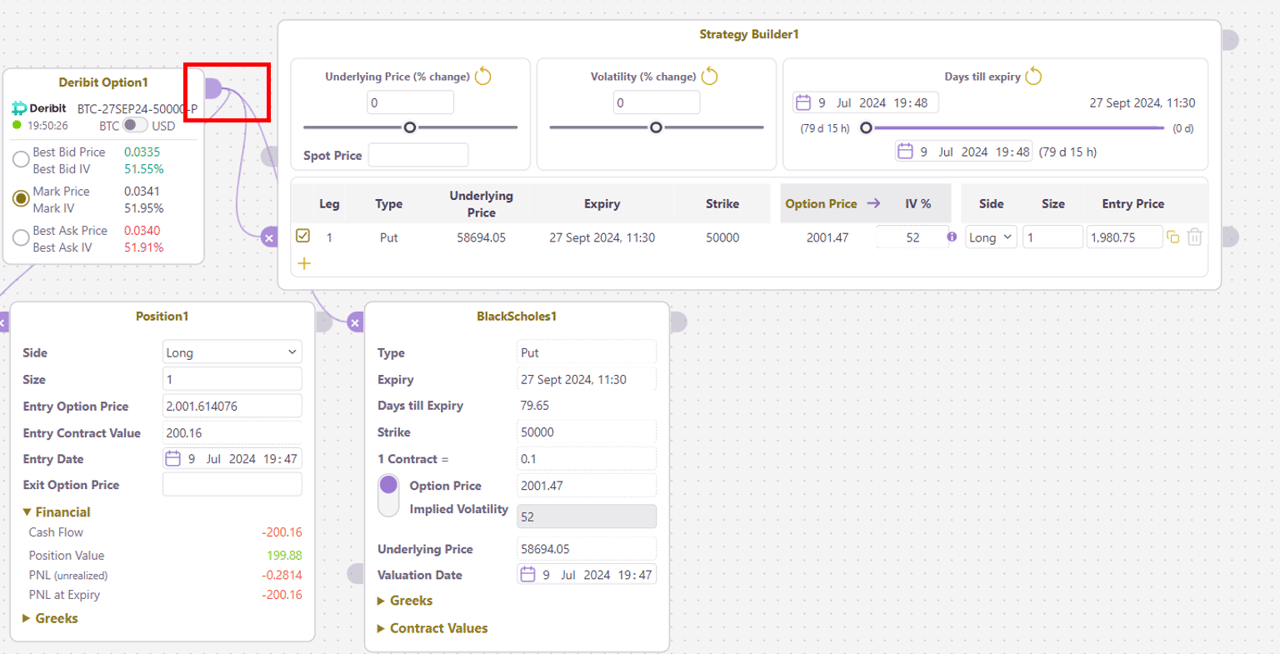Click the Deribit Option1 node title
Image resolution: width=1280 pixels, height=654 pixels.
pos(103,82)
